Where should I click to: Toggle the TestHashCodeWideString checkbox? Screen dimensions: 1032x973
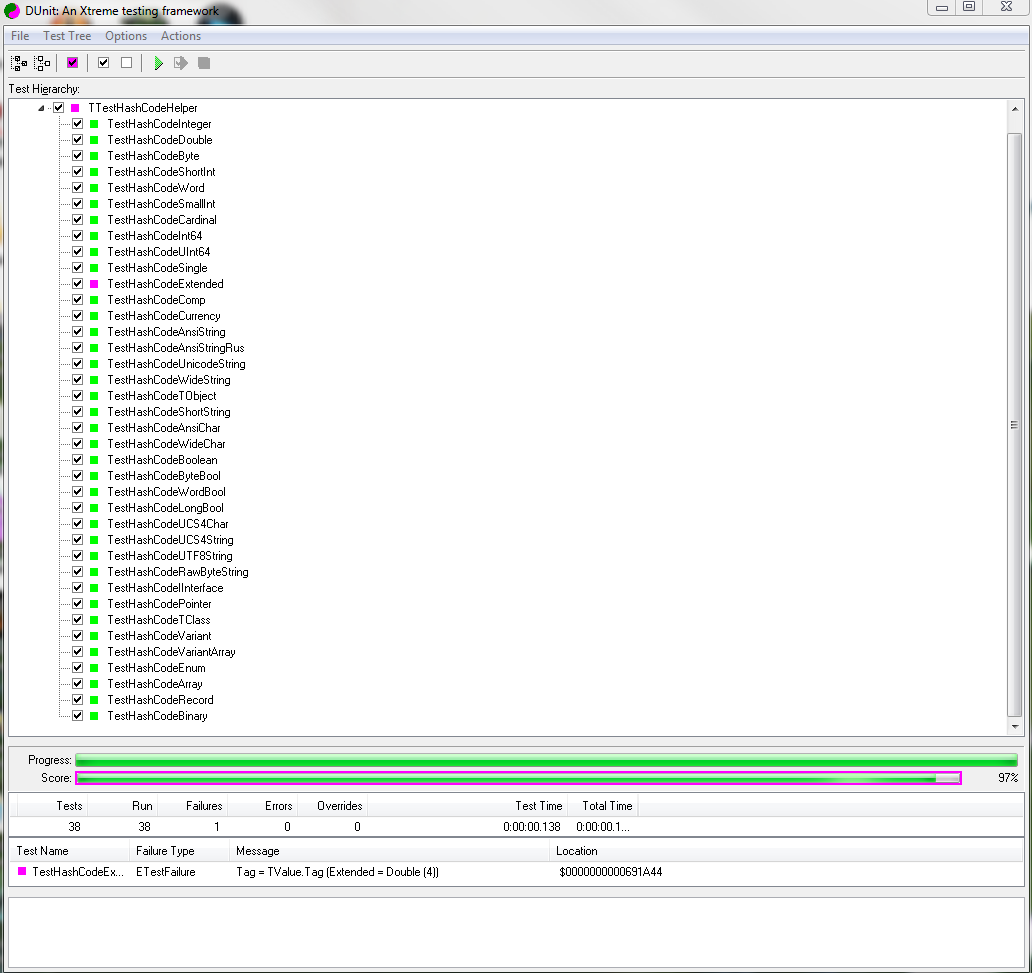78,380
